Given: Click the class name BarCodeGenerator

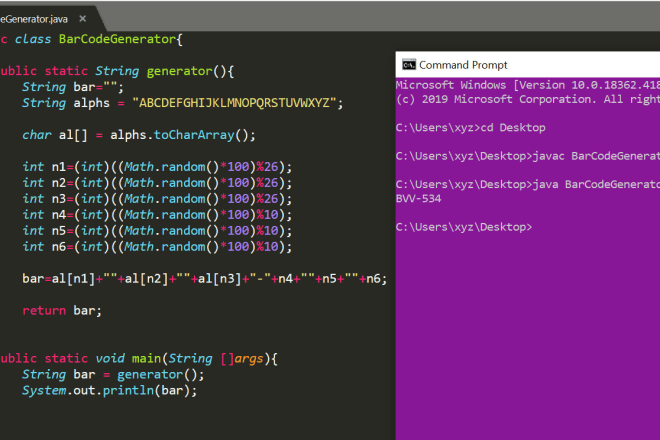Looking at the screenshot, I should (x=117, y=39).
